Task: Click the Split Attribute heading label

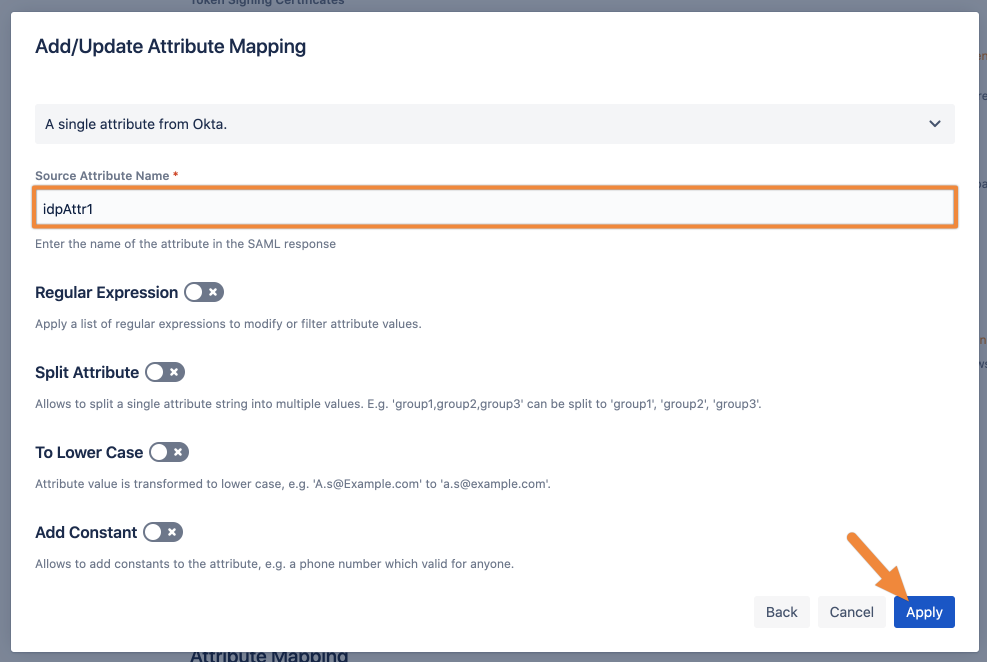Action: pos(87,372)
